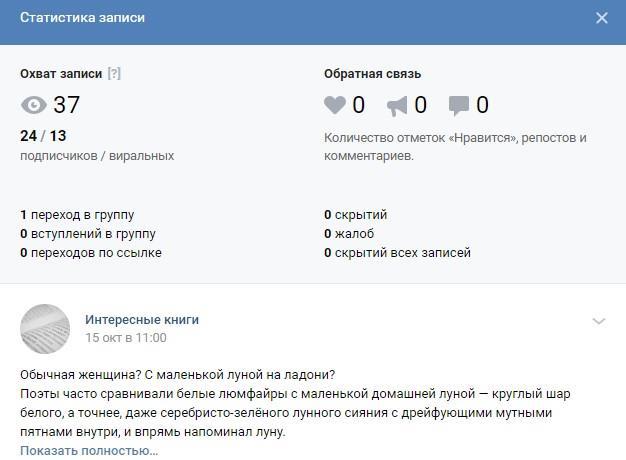This screenshot has height=460, width=626.
Task: Open the Интересные книги group page
Action: [x=142, y=320]
